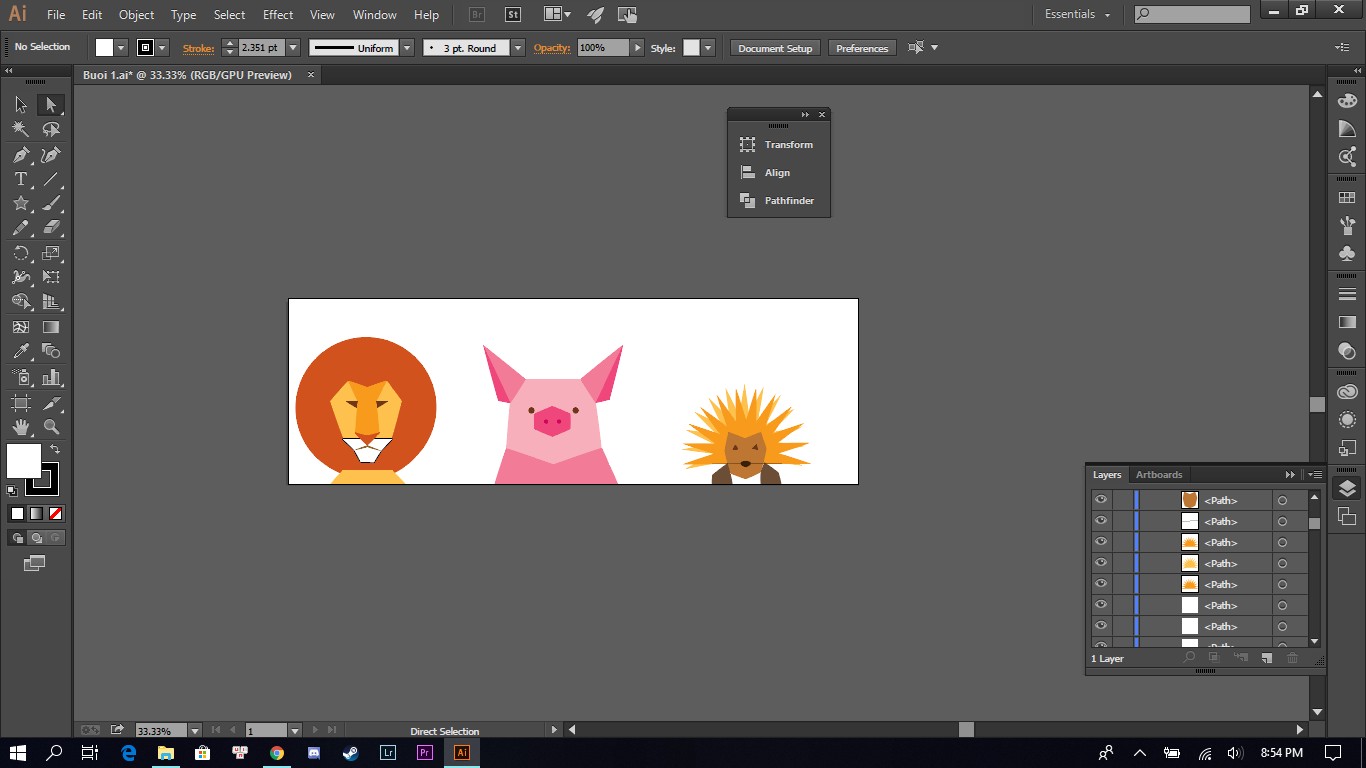The image size is (1366, 768).
Task: Select the Paintbrush tool
Action: click(x=51, y=203)
